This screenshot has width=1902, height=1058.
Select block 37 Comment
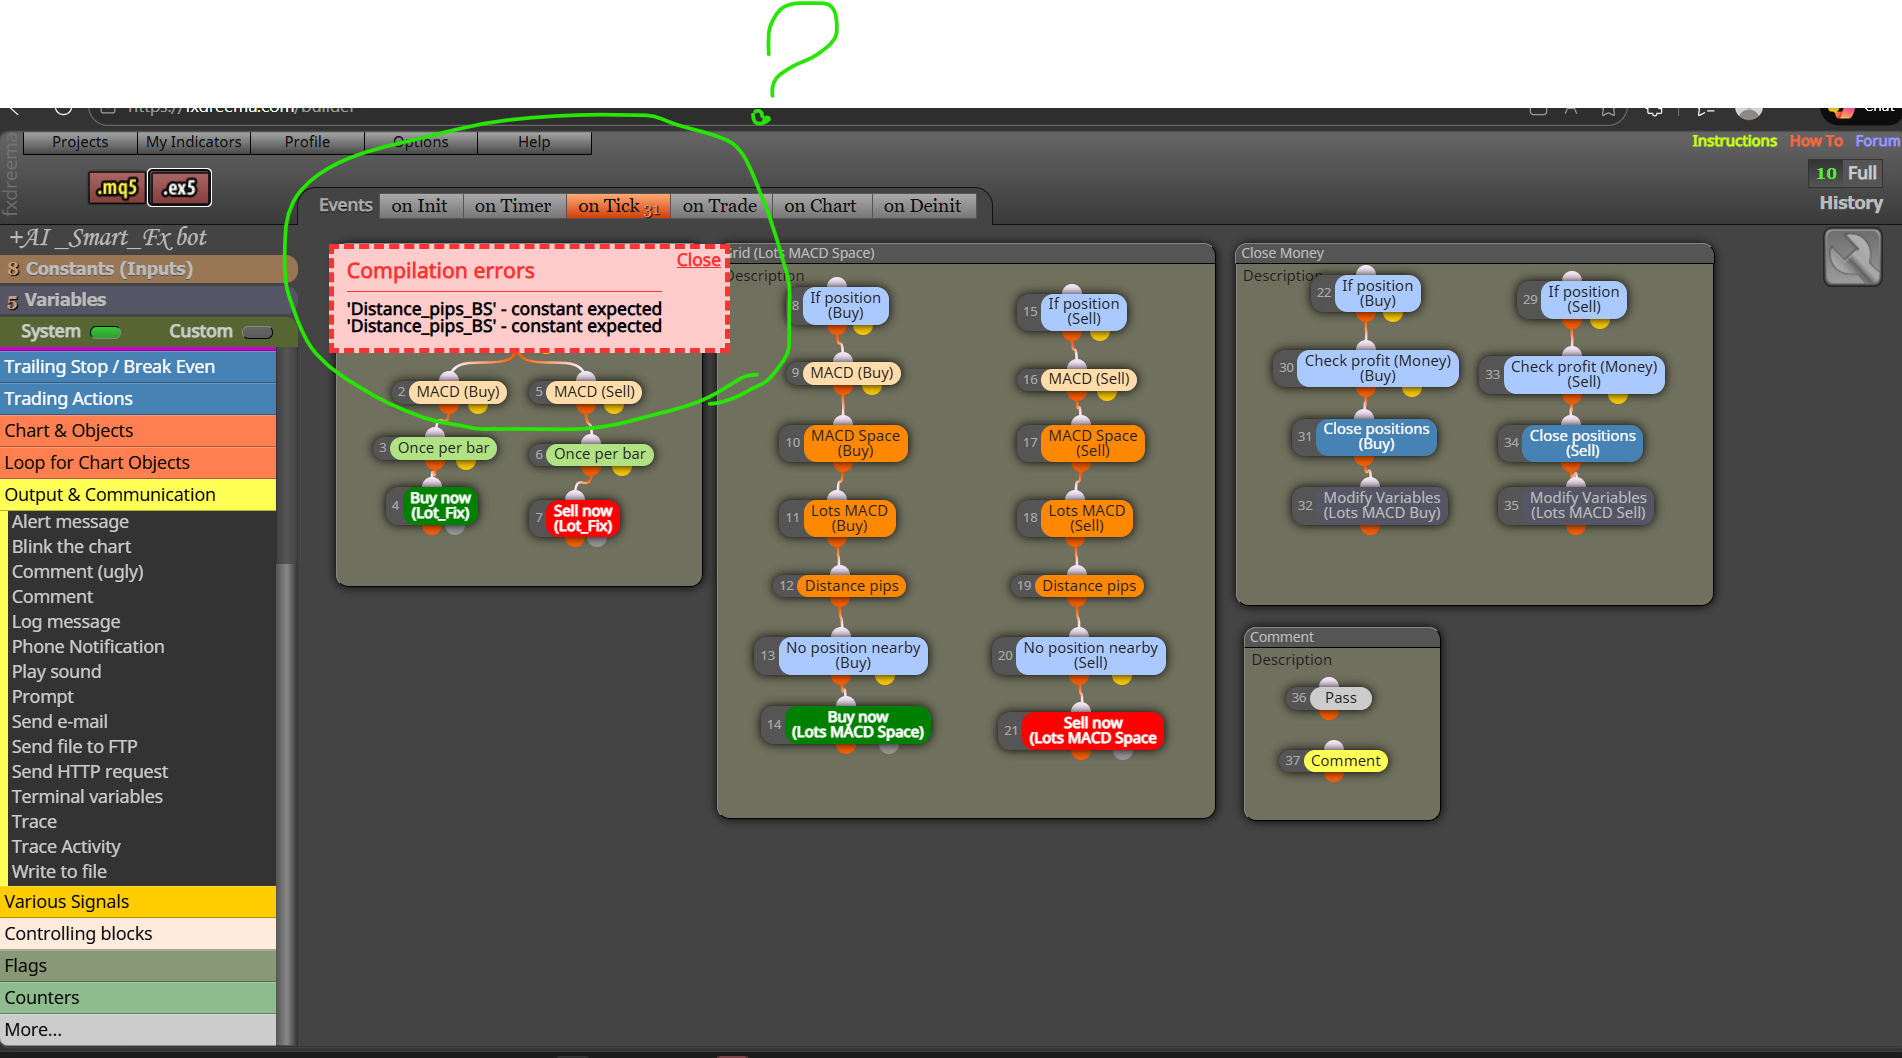1345,761
